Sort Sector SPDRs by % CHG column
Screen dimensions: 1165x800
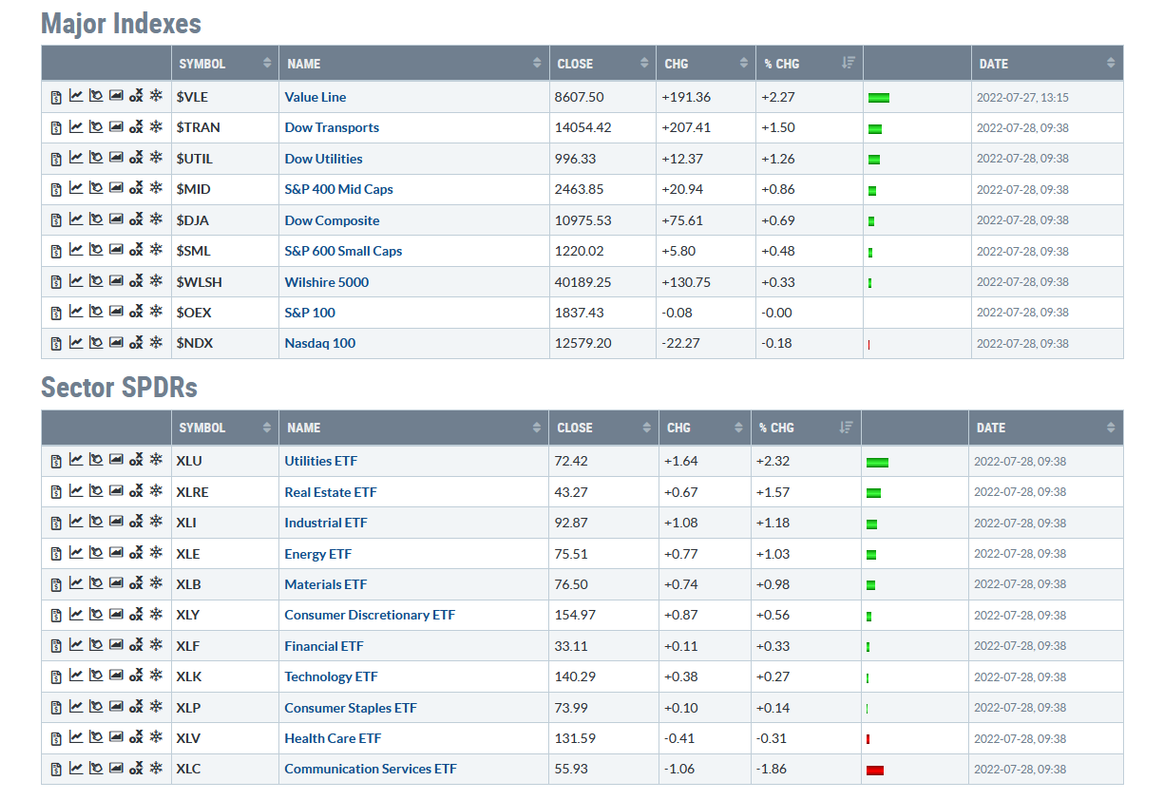806,428
